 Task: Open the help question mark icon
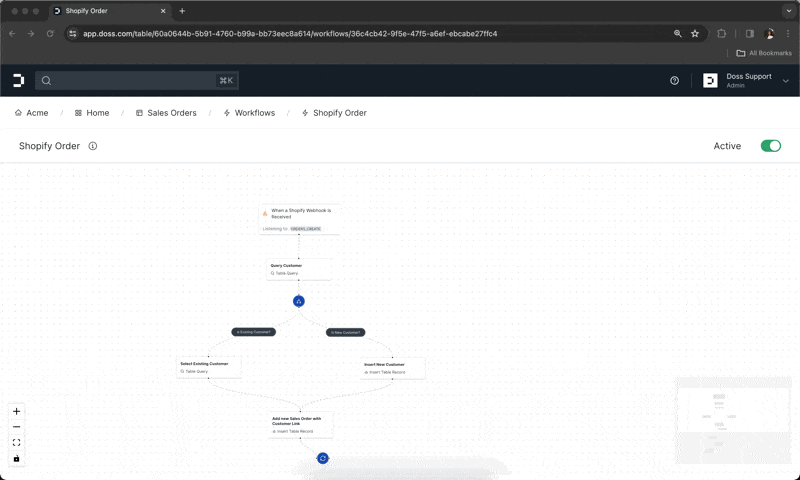[674, 81]
